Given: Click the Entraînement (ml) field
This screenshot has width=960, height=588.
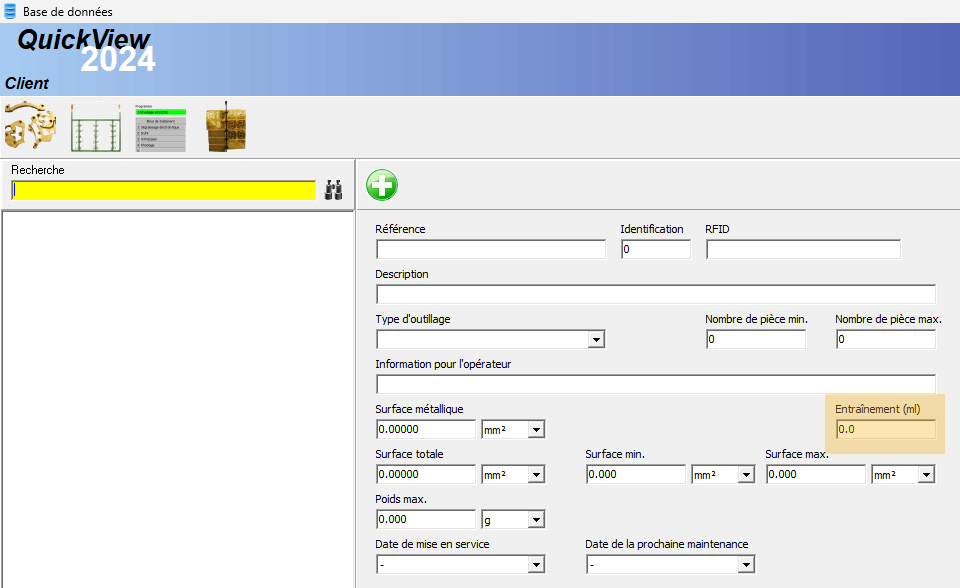Looking at the screenshot, I should 885,430.
